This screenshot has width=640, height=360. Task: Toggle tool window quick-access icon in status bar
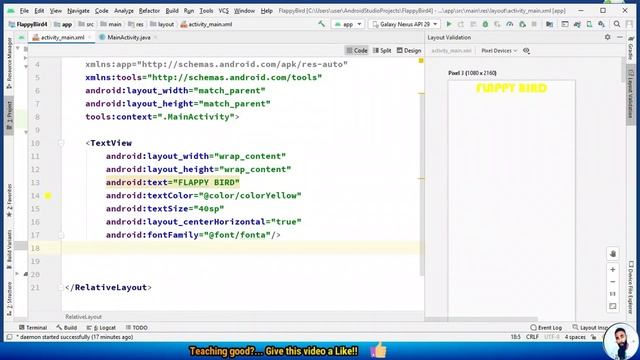[x=9, y=337]
